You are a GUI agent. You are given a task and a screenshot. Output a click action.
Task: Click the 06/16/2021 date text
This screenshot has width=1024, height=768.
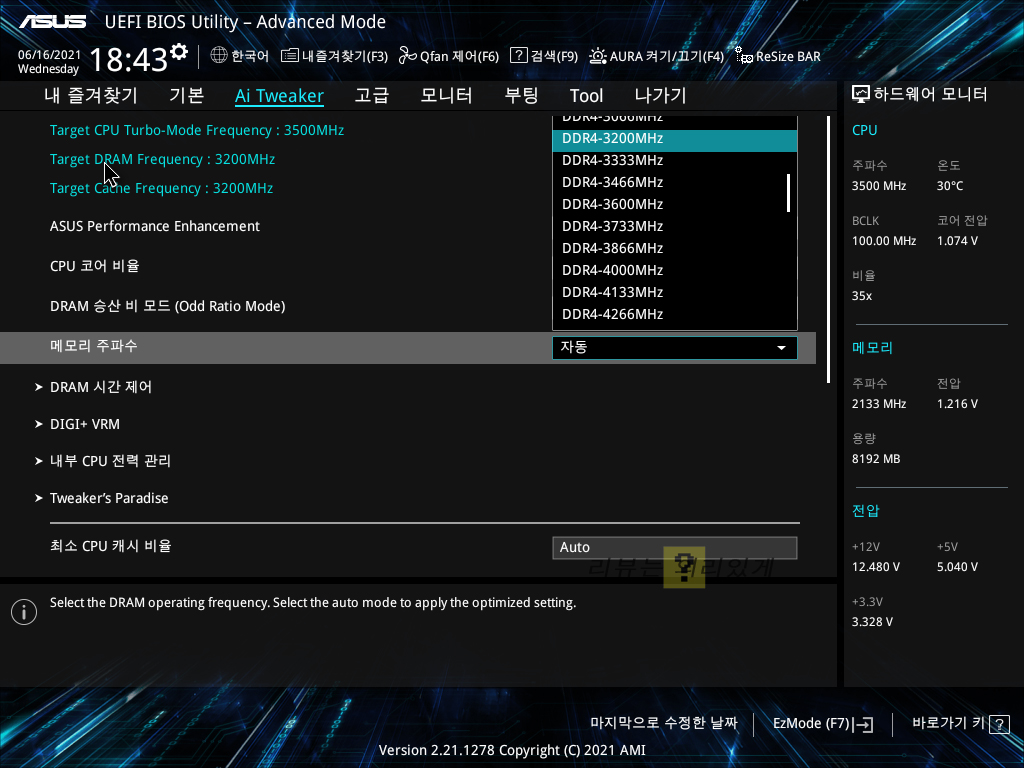(49, 55)
